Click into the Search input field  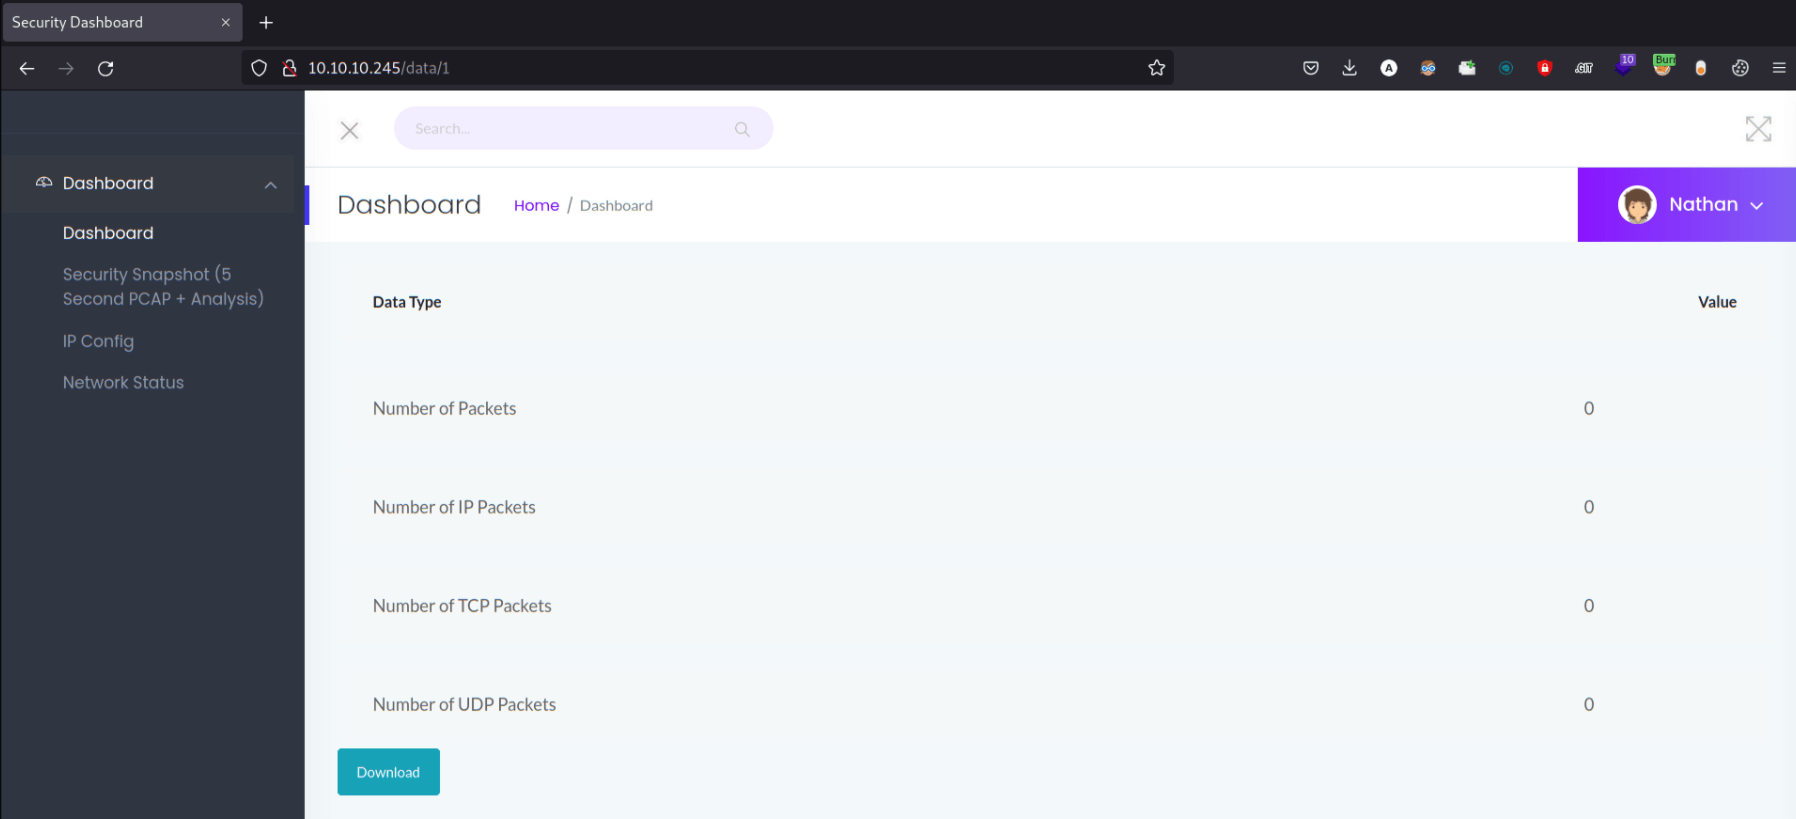[583, 129]
